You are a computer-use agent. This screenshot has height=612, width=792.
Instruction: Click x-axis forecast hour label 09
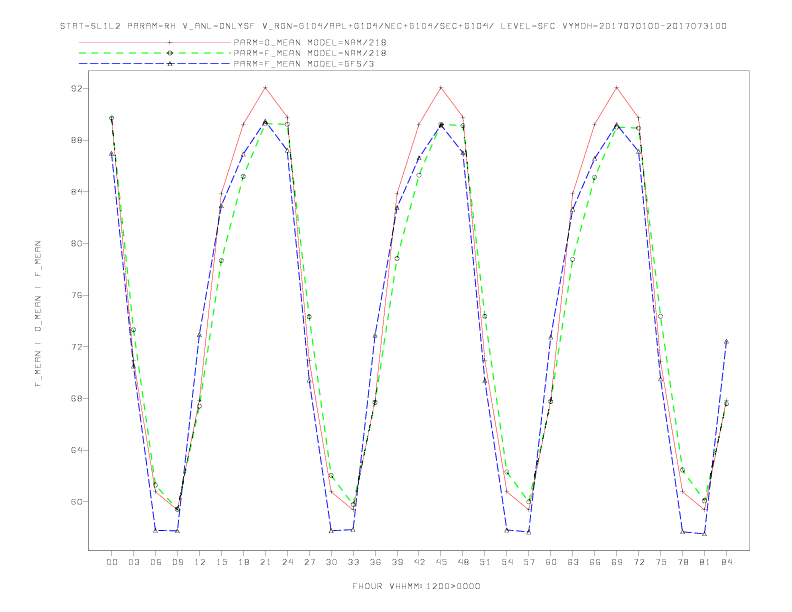pyautogui.click(x=177, y=562)
